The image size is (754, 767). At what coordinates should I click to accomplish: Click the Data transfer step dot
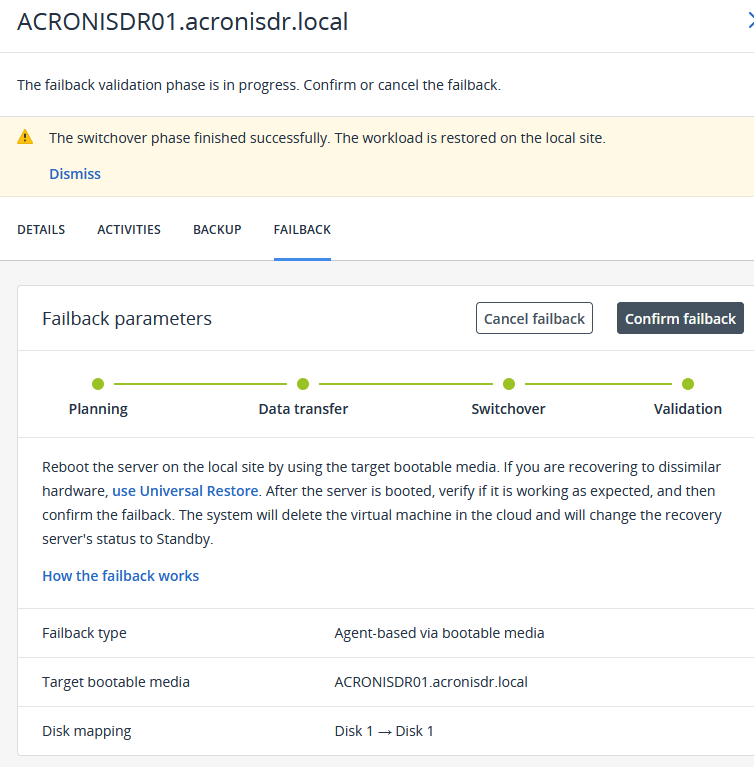click(303, 384)
